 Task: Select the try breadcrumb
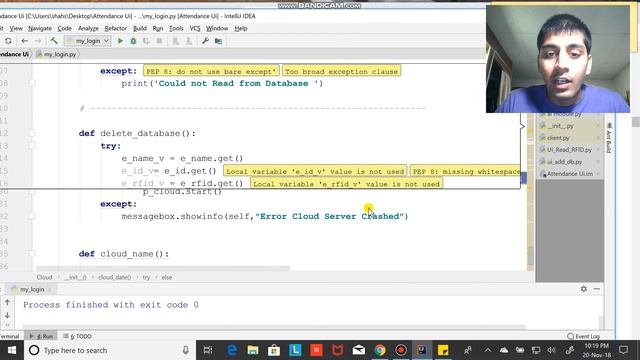point(146,277)
